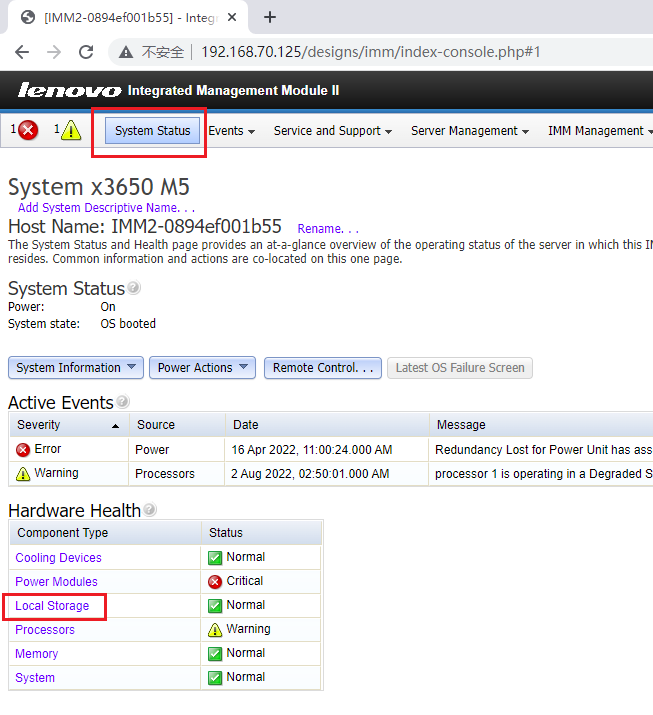The image size is (653, 715).
Task: Expand the System Information dropdown
Action: point(76,368)
